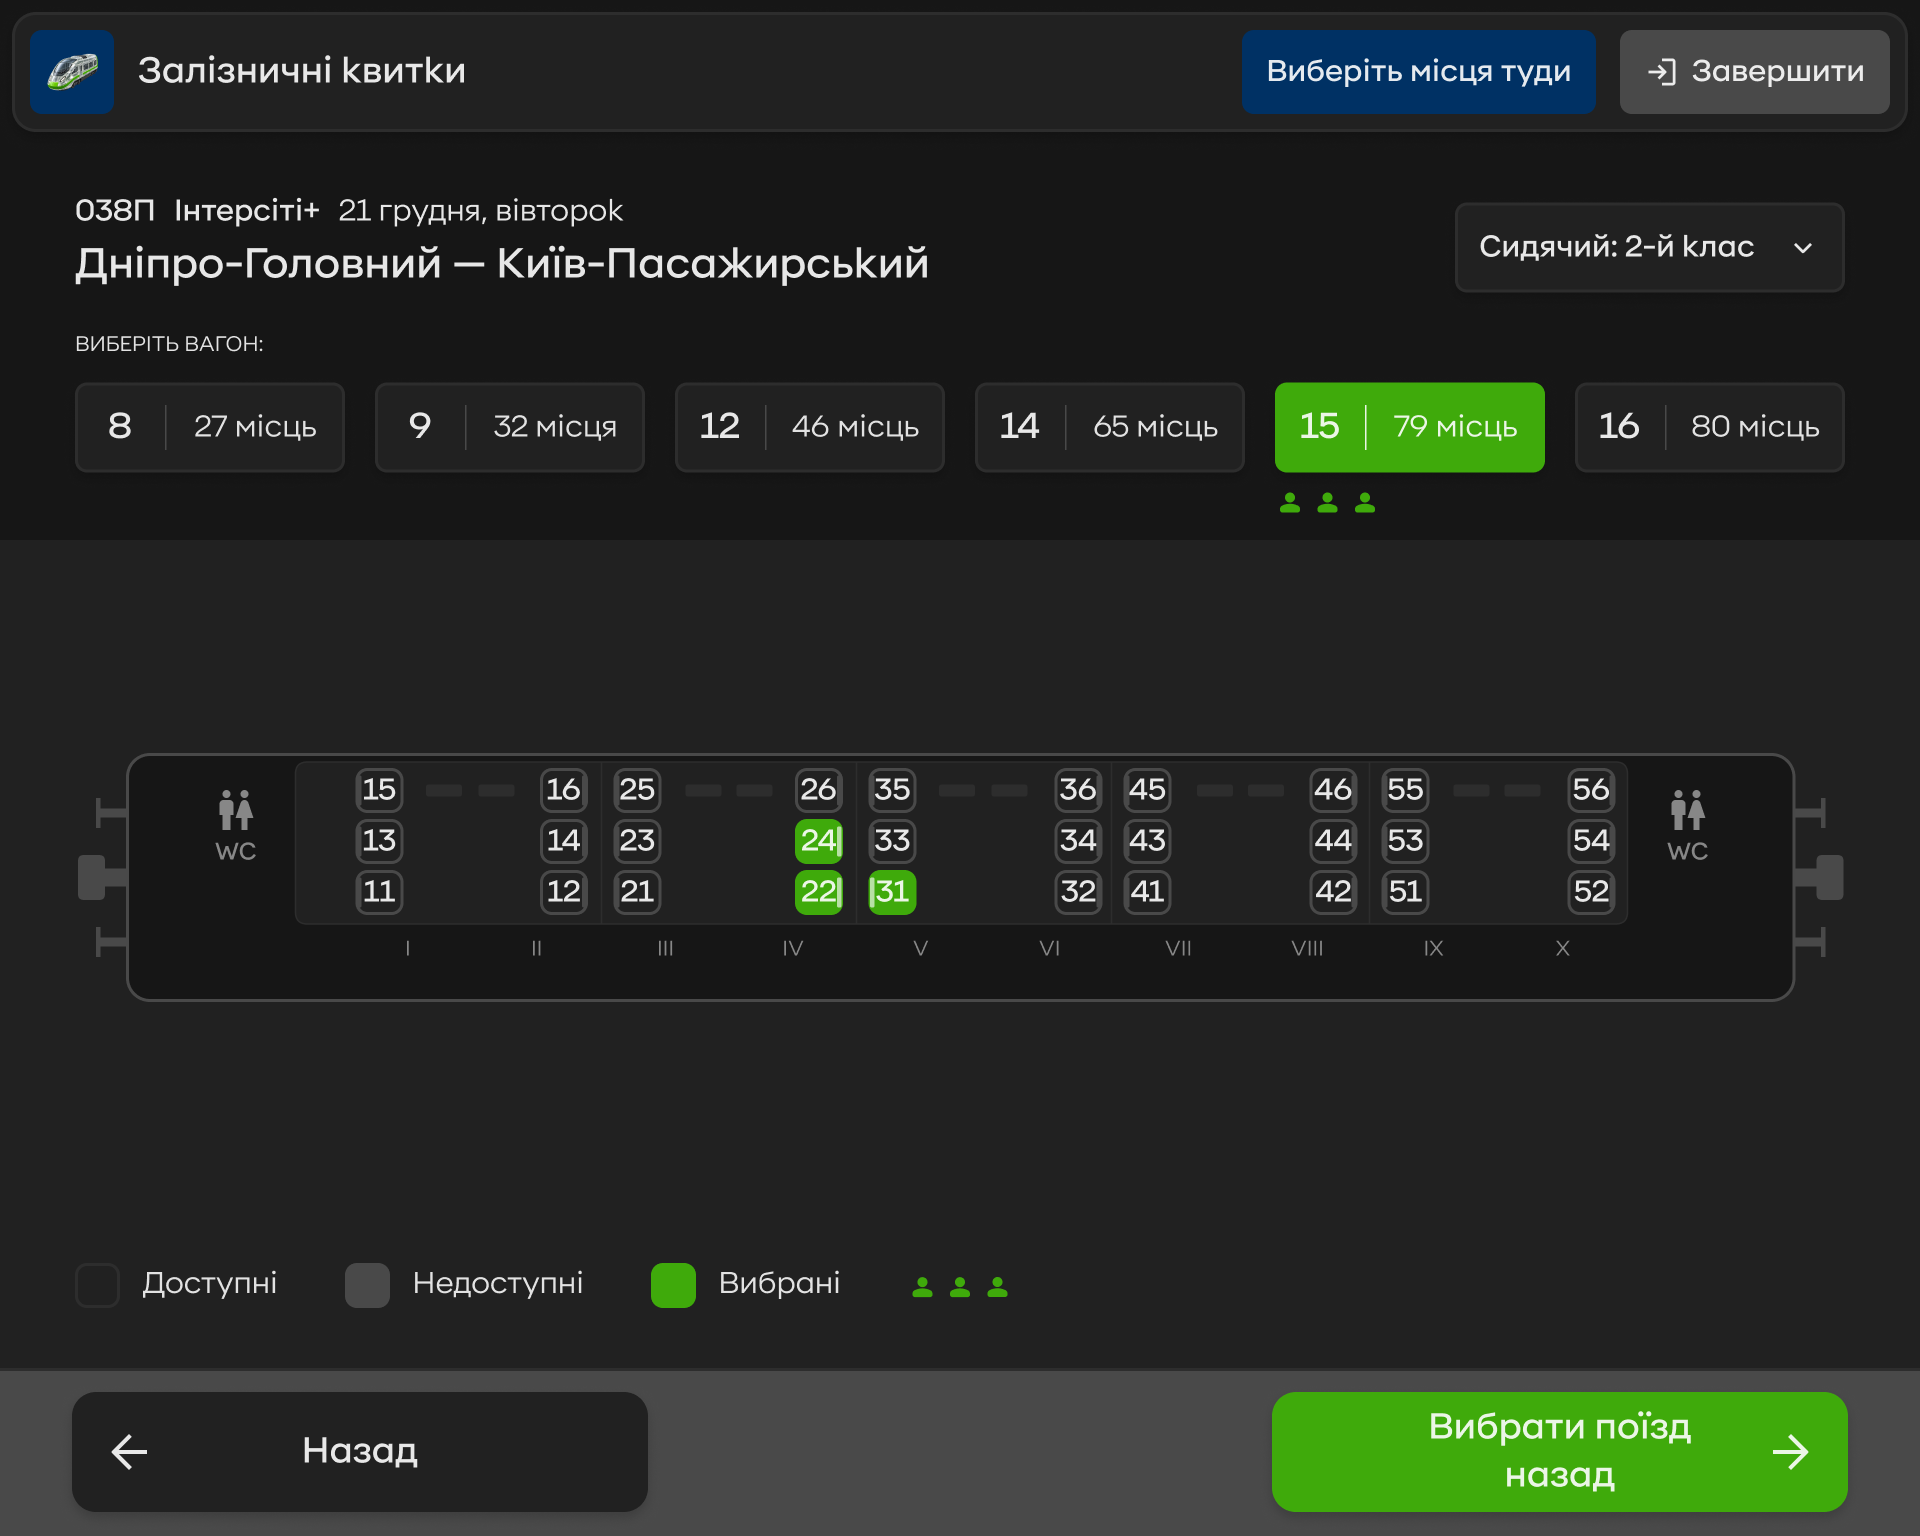Click the Доступні legend swatch

coord(97,1285)
